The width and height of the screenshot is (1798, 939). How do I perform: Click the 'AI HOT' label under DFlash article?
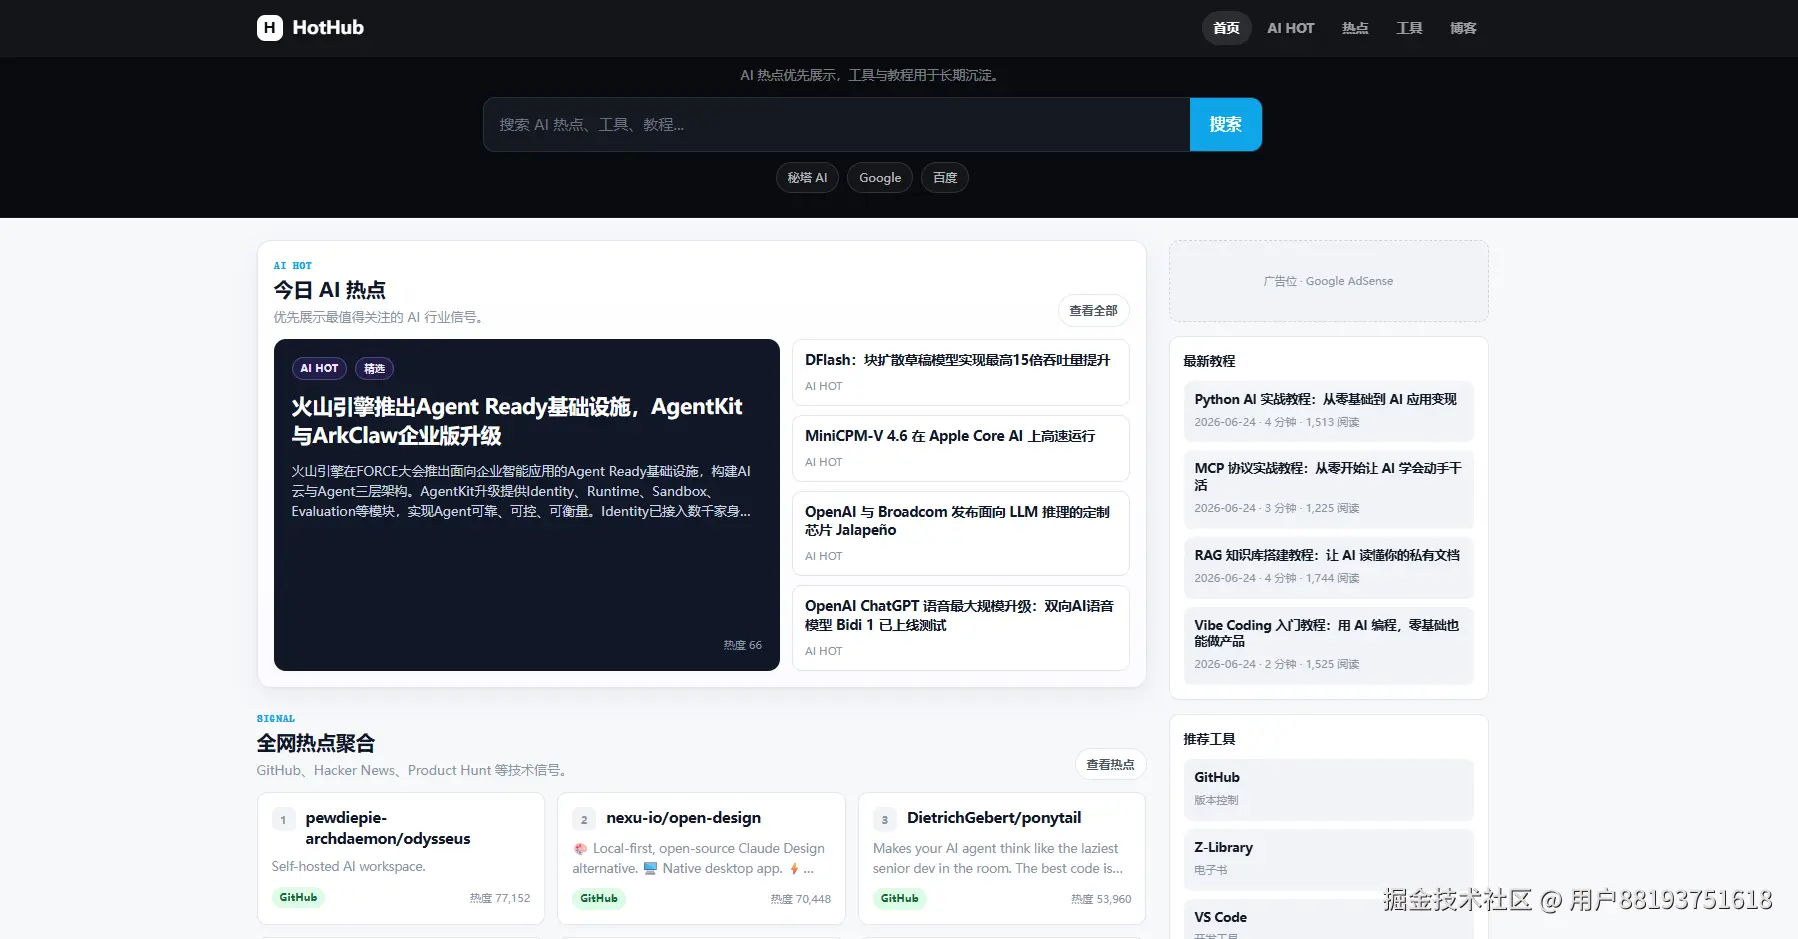tap(823, 386)
